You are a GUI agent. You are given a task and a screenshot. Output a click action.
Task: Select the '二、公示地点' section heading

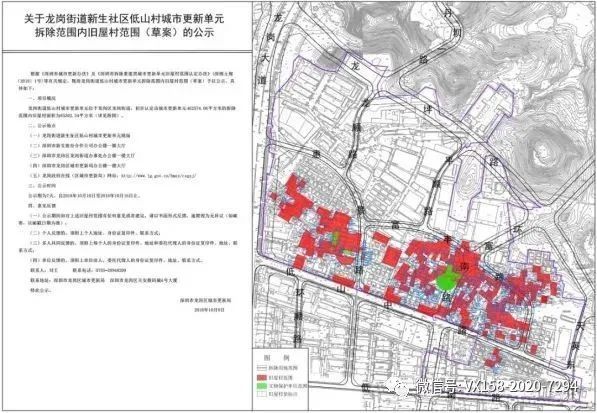click(42, 126)
